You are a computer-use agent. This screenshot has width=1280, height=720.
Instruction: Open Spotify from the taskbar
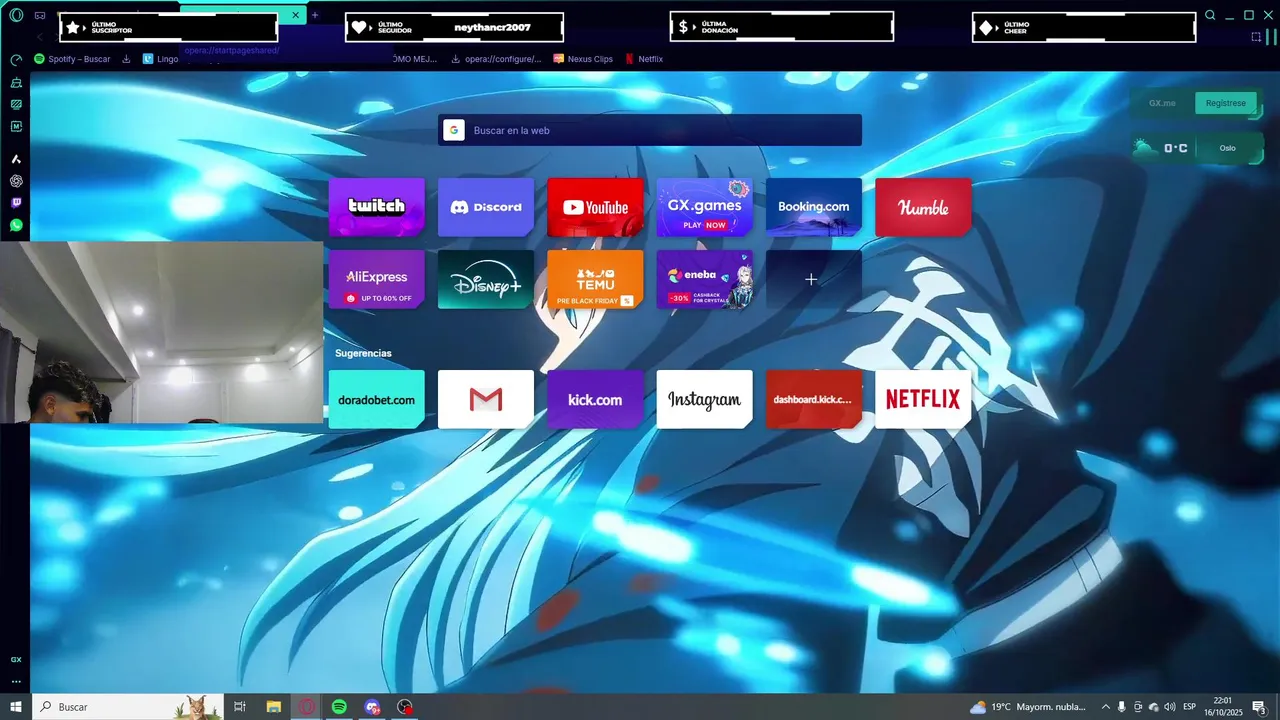339,707
